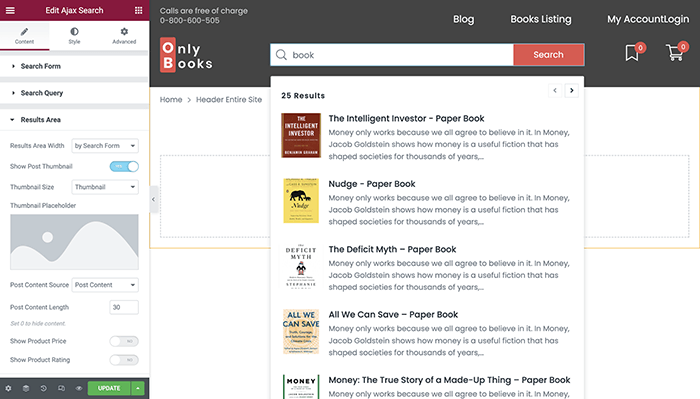Open Nudge – Paper Book result
This screenshot has height=399, width=700.
[372, 184]
